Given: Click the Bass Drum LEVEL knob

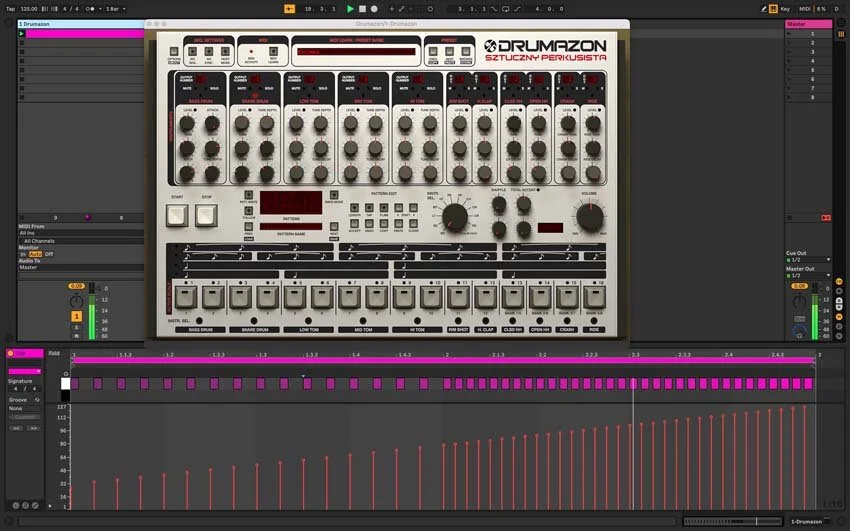Looking at the screenshot, I should [187, 124].
